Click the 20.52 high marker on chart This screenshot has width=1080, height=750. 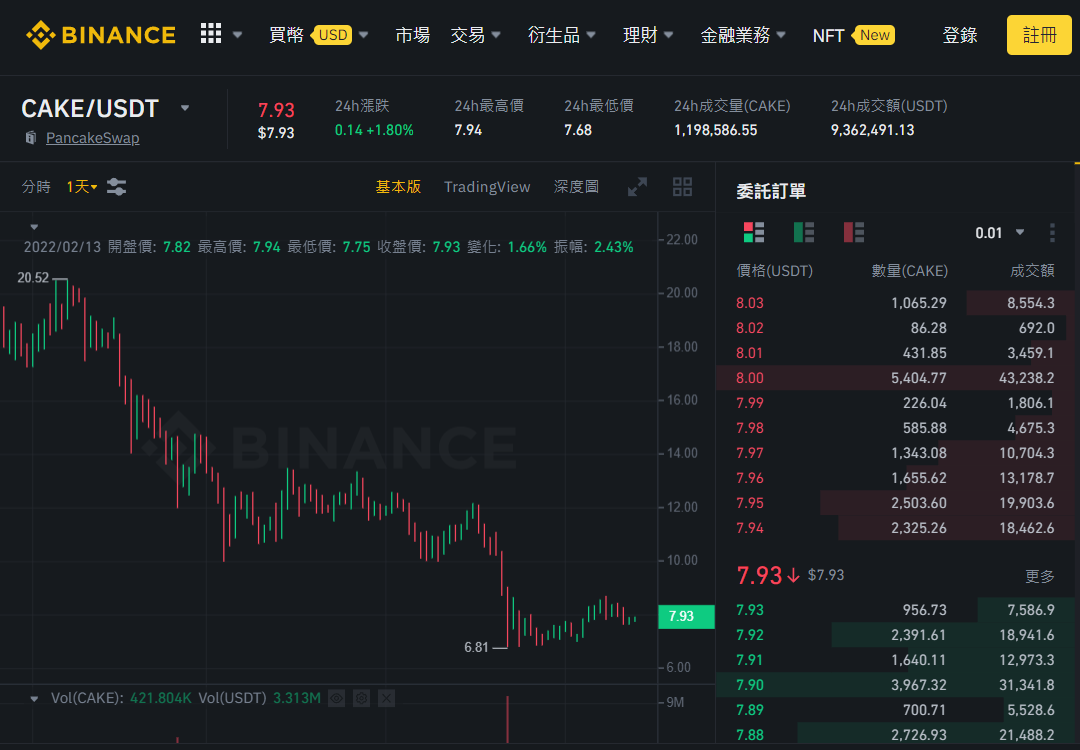(x=33, y=278)
